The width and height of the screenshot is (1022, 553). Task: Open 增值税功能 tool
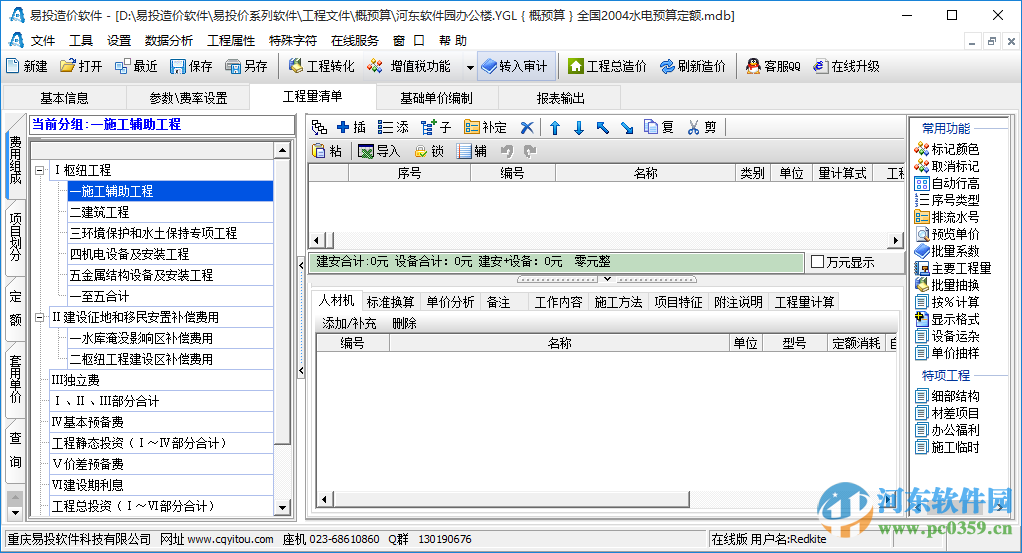coord(409,66)
